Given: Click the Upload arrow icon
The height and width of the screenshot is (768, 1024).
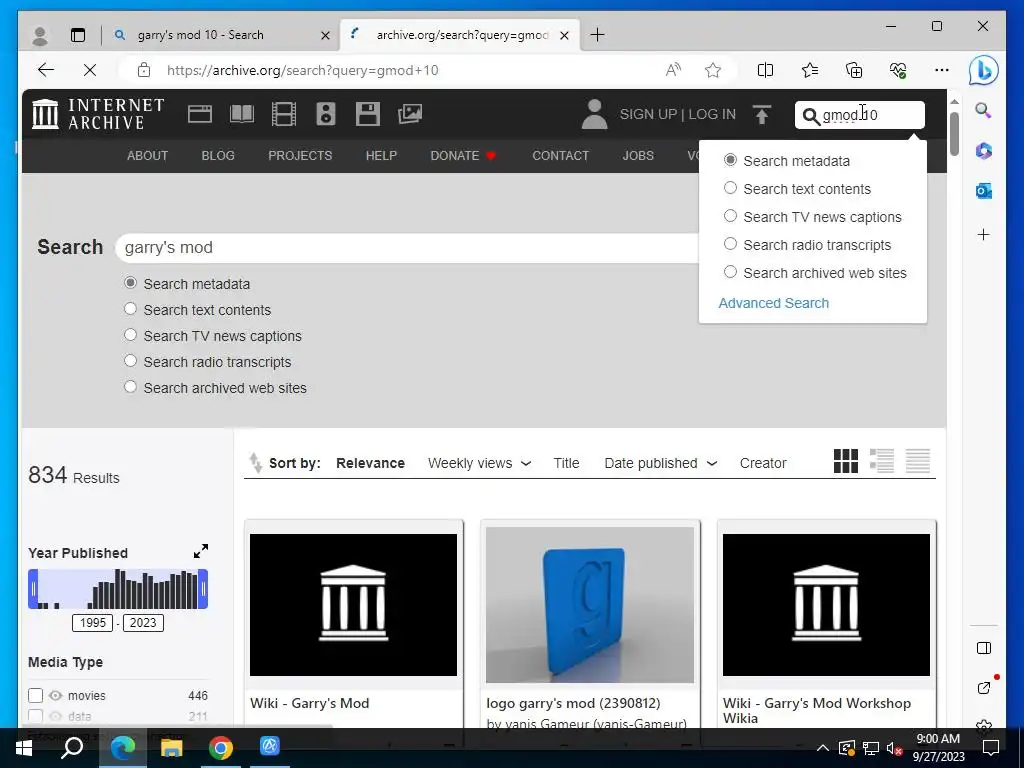Looking at the screenshot, I should (x=761, y=114).
